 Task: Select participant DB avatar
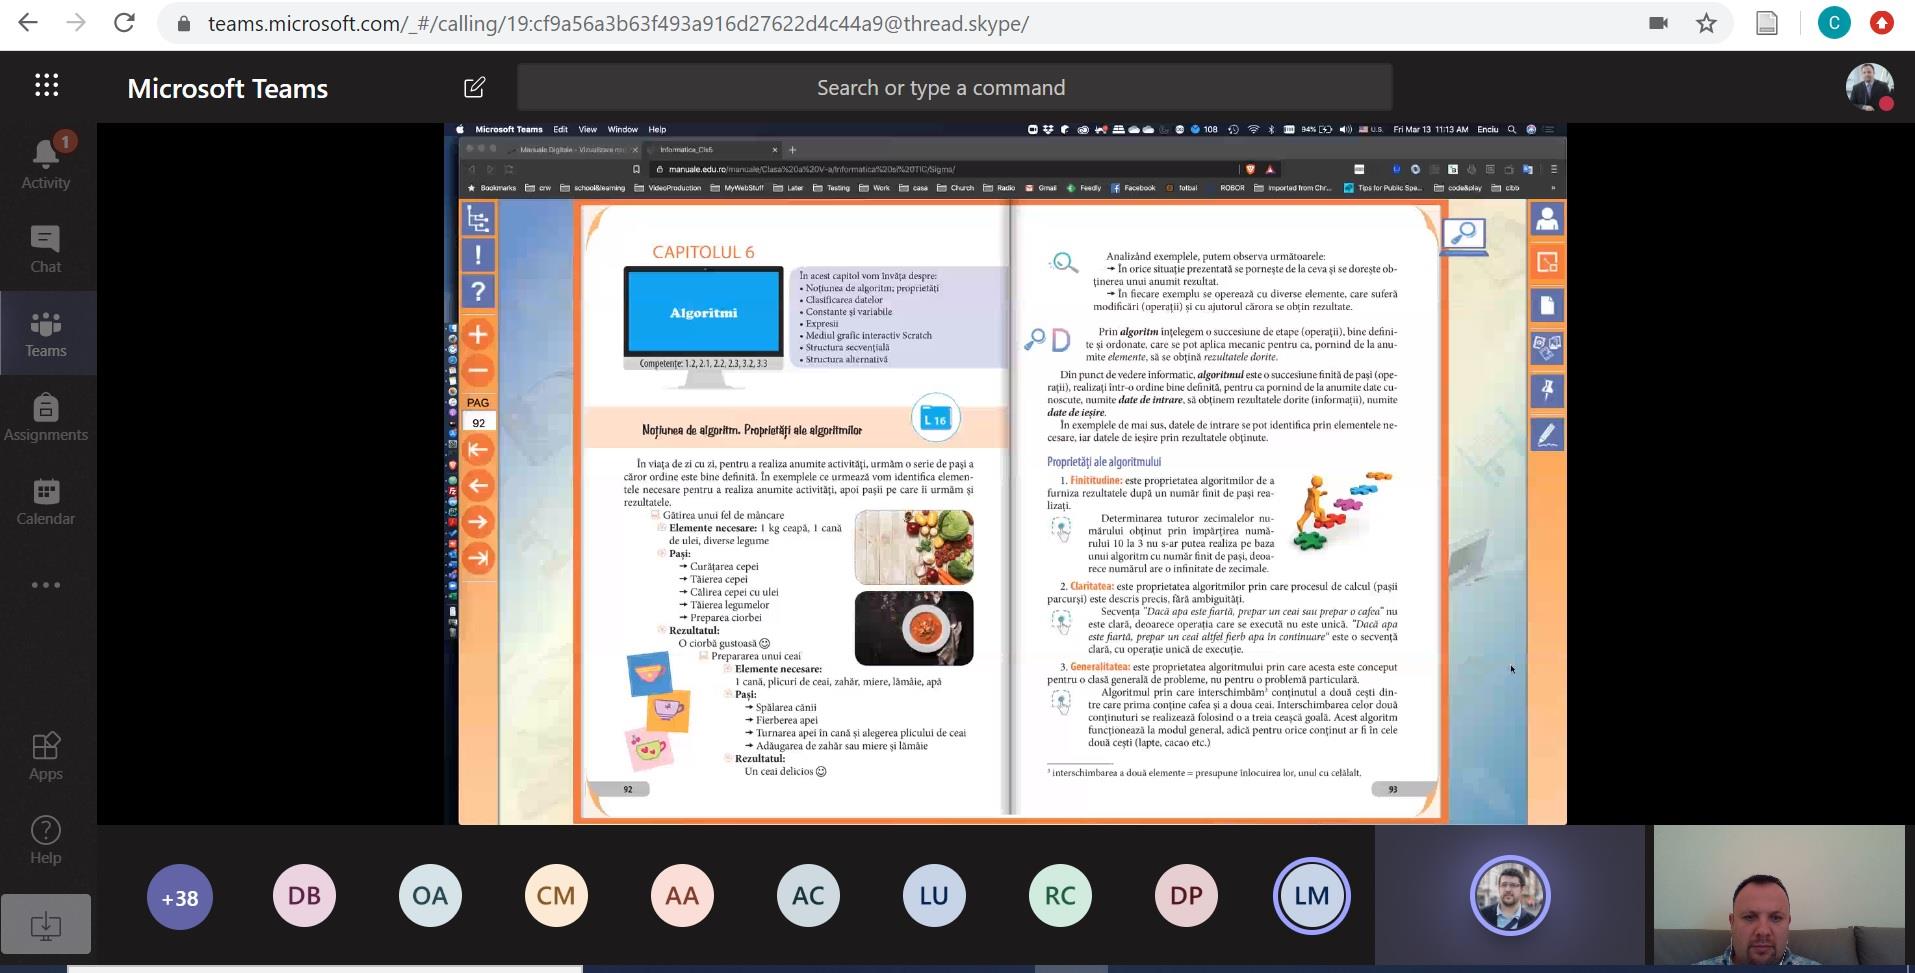[x=304, y=895]
